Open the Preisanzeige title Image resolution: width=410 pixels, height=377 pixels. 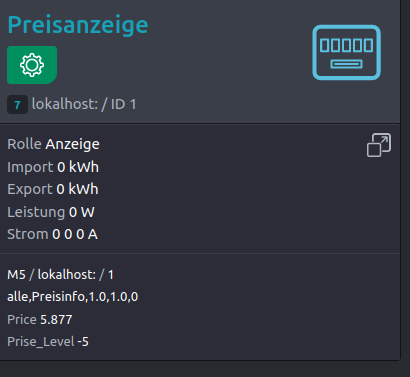coord(78,25)
